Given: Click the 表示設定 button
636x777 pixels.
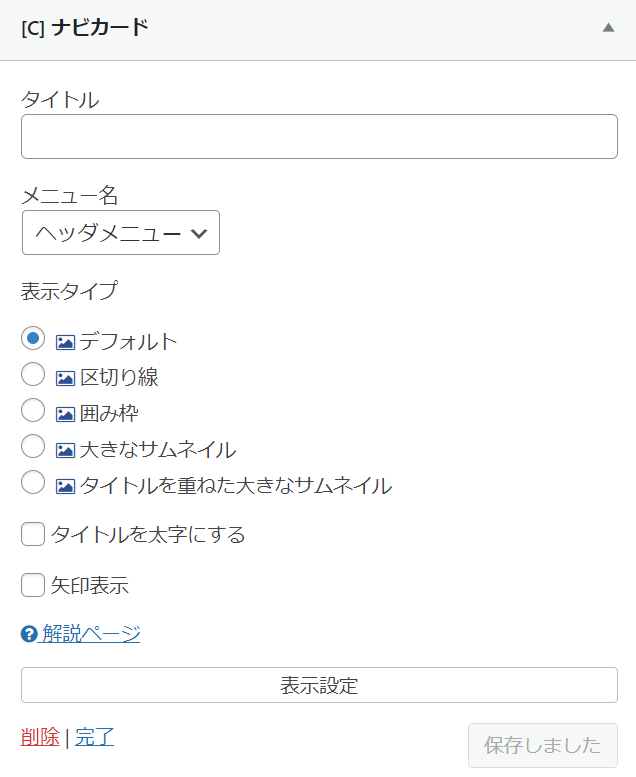Looking at the screenshot, I should (319, 685).
